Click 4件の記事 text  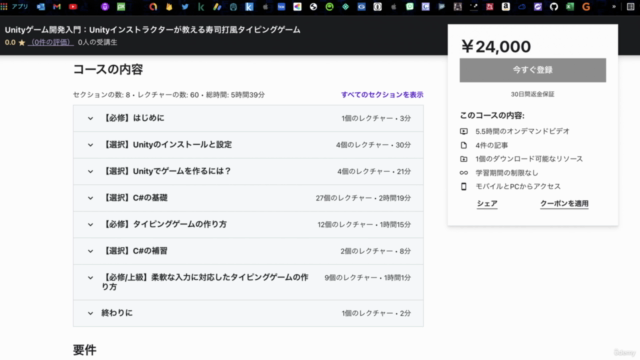pos(491,145)
